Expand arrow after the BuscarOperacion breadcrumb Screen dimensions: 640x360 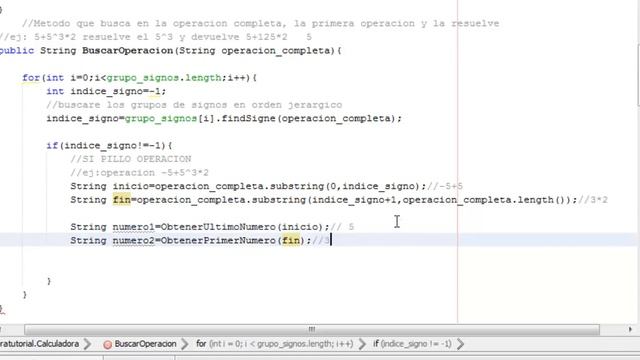pyautogui.click(x=185, y=344)
